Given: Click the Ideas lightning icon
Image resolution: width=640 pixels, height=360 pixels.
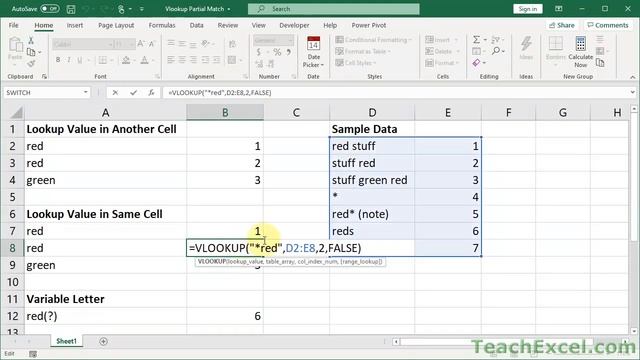Looking at the screenshot, I should tap(526, 48).
